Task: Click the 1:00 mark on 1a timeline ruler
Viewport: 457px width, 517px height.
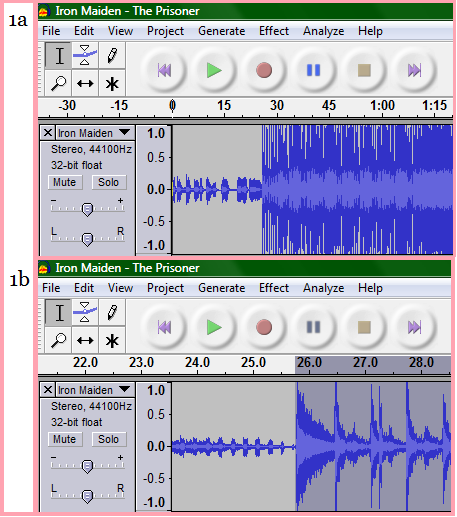Action: point(382,106)
